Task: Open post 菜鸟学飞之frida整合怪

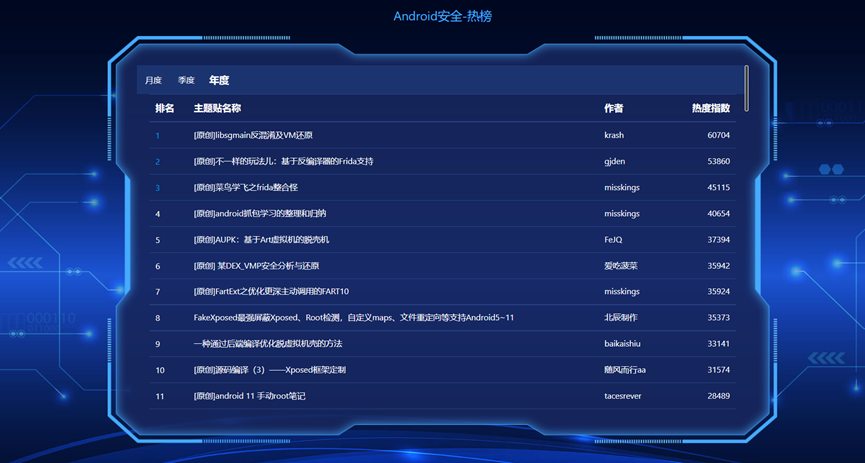Action: [245, 188]
